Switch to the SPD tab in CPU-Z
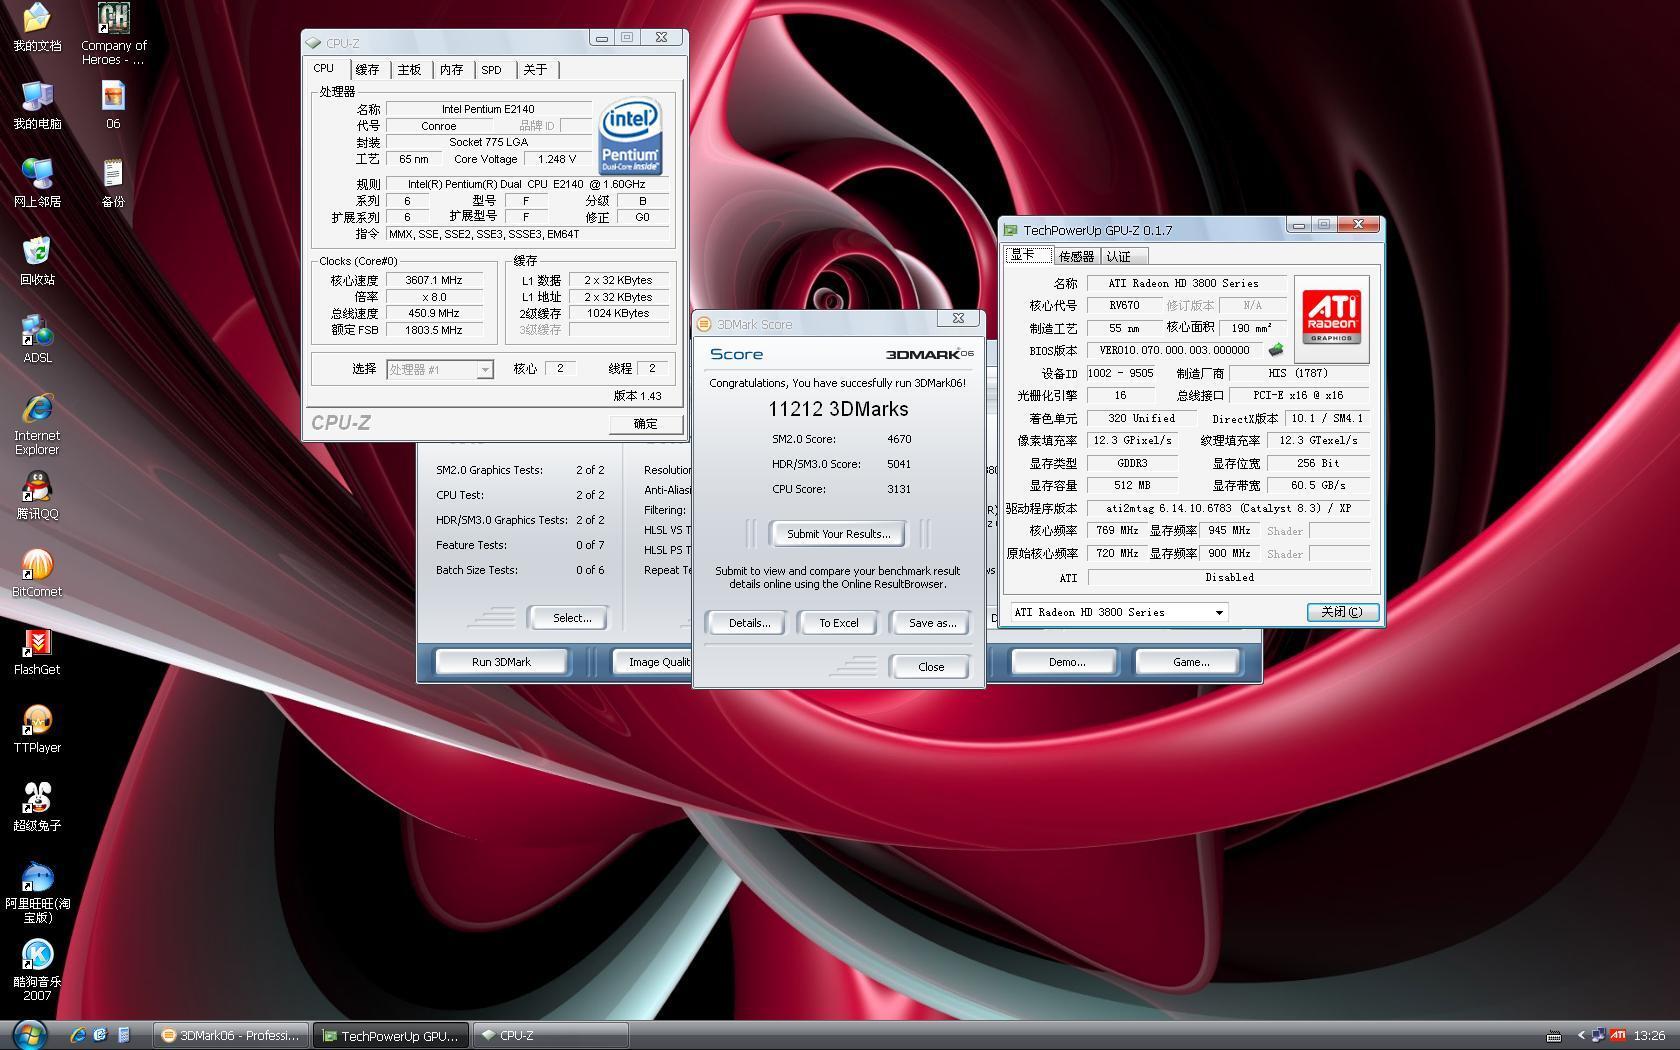The height and width of the screenshot is (1050, 1680). tap(491, 70)
